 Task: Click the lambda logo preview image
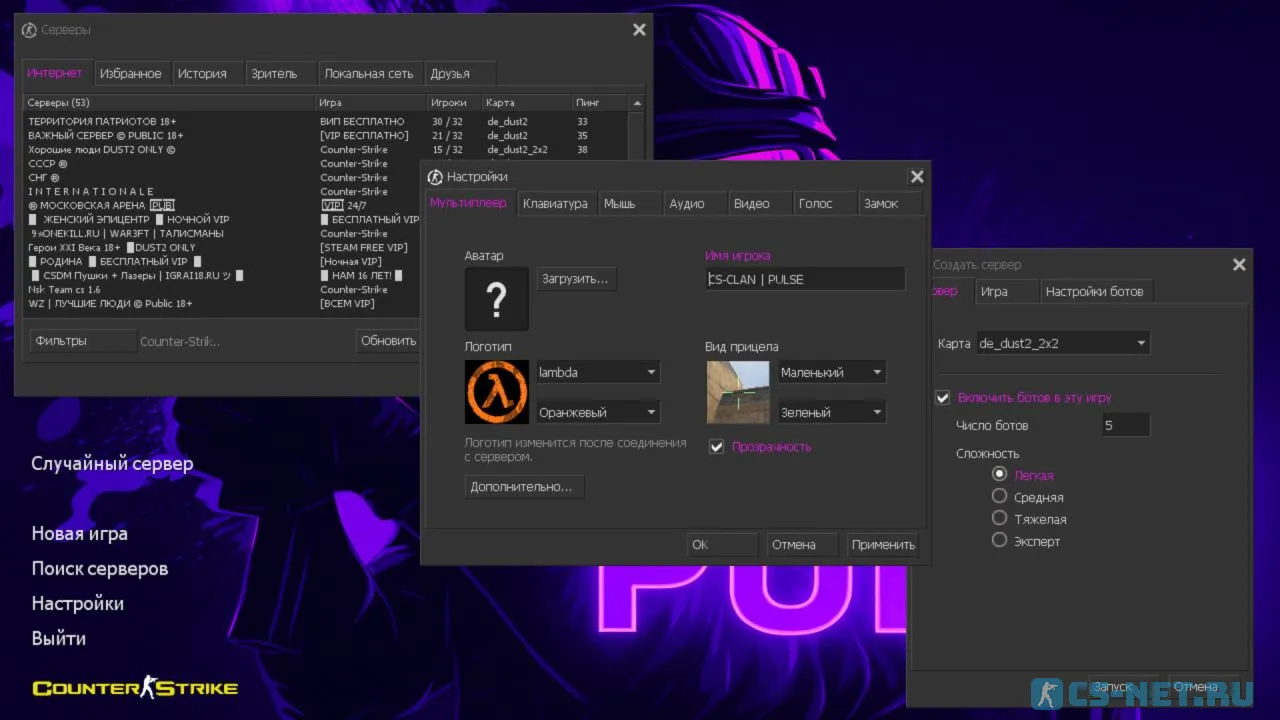[x=497, y=392]
